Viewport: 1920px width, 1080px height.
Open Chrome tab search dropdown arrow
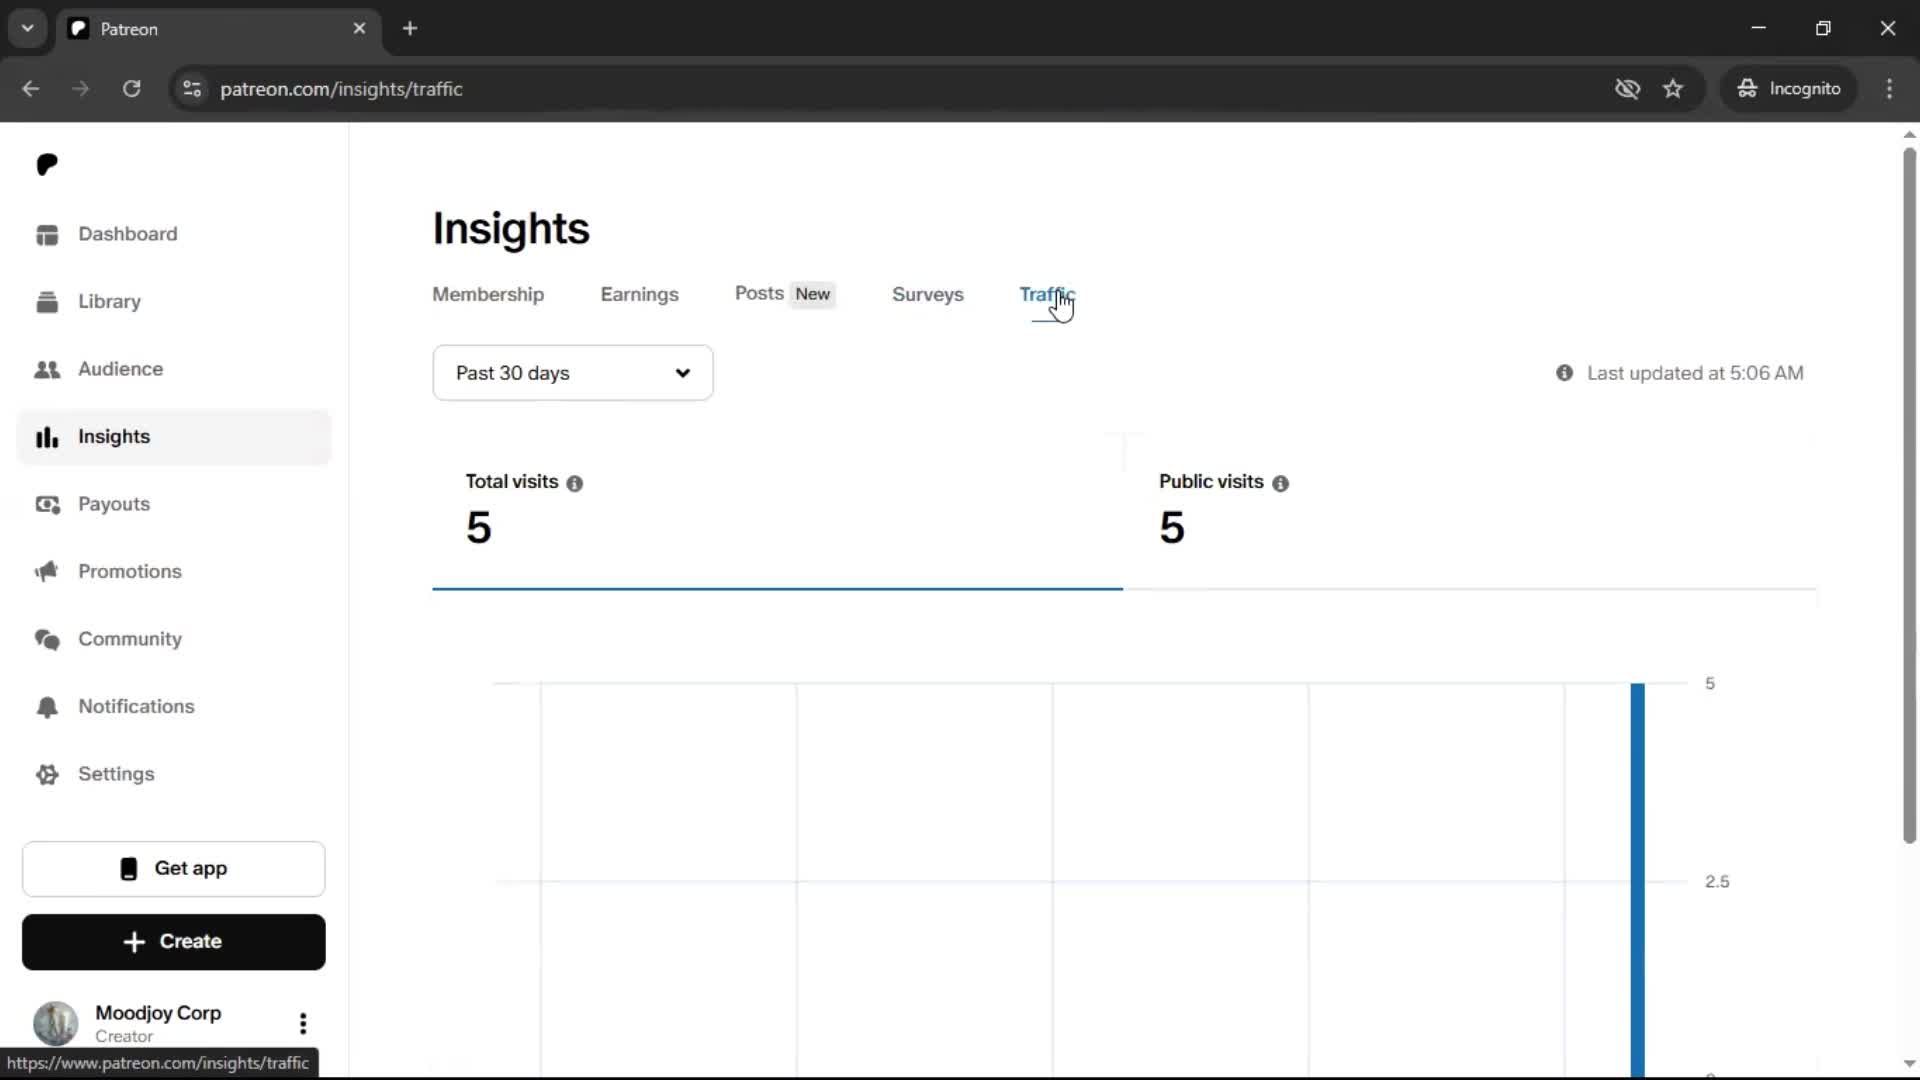[27, 28]
